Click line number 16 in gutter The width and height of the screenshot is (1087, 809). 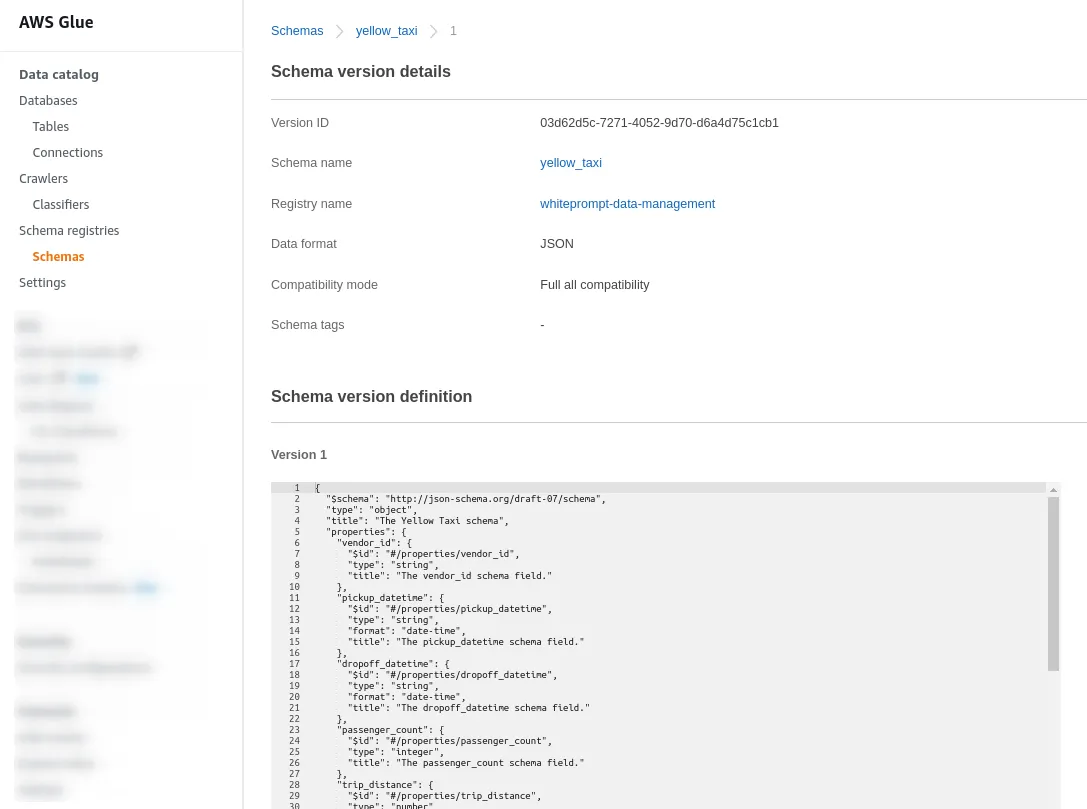coord(295,653)
